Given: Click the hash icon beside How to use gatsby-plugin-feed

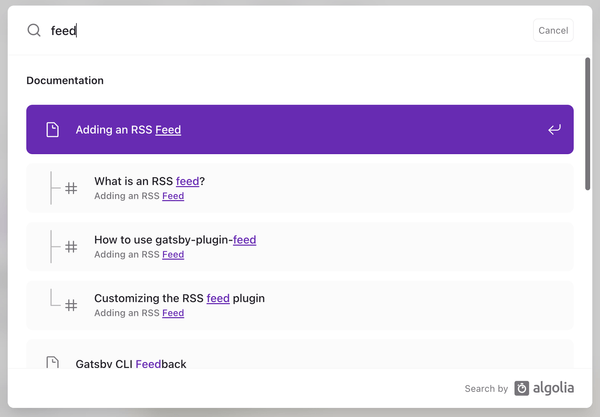Looking at the screenshot, I should (71, 247).
